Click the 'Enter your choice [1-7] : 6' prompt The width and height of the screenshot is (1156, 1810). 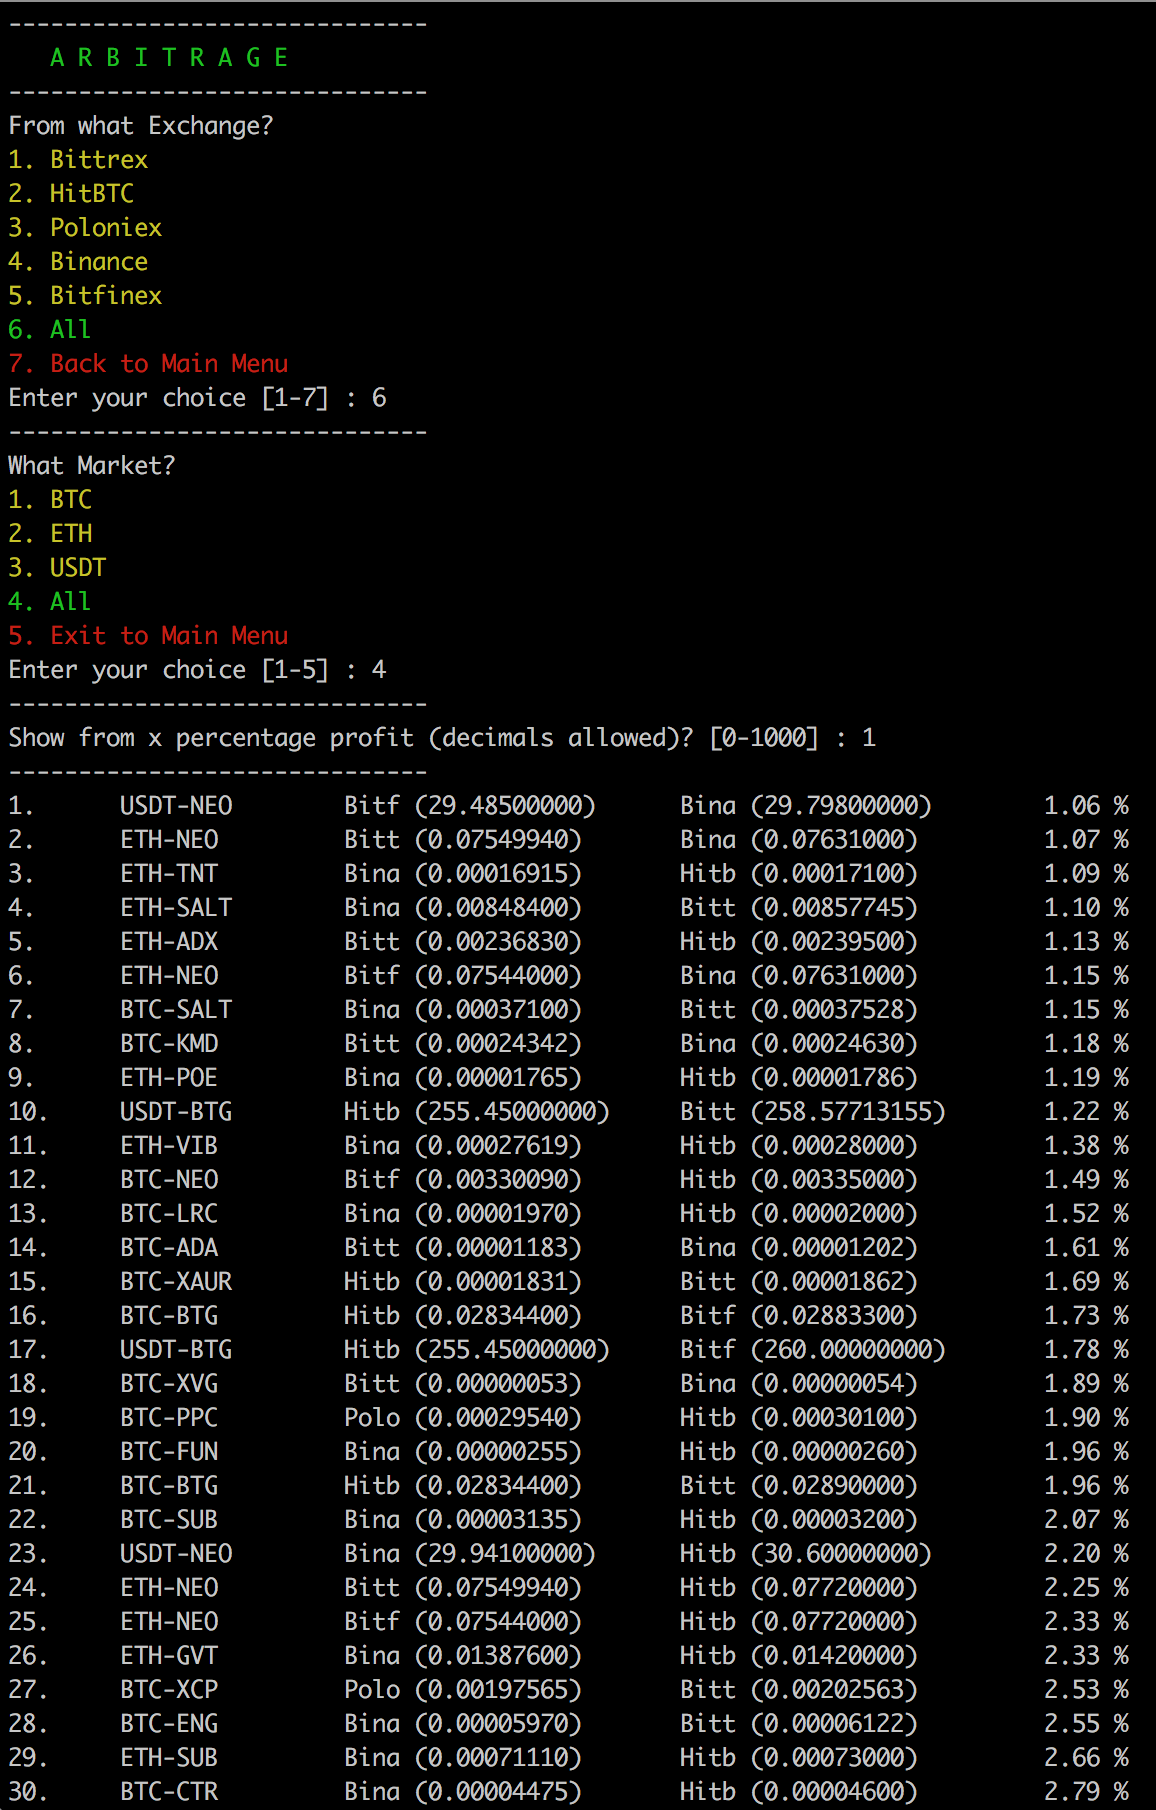click(197, 398)
